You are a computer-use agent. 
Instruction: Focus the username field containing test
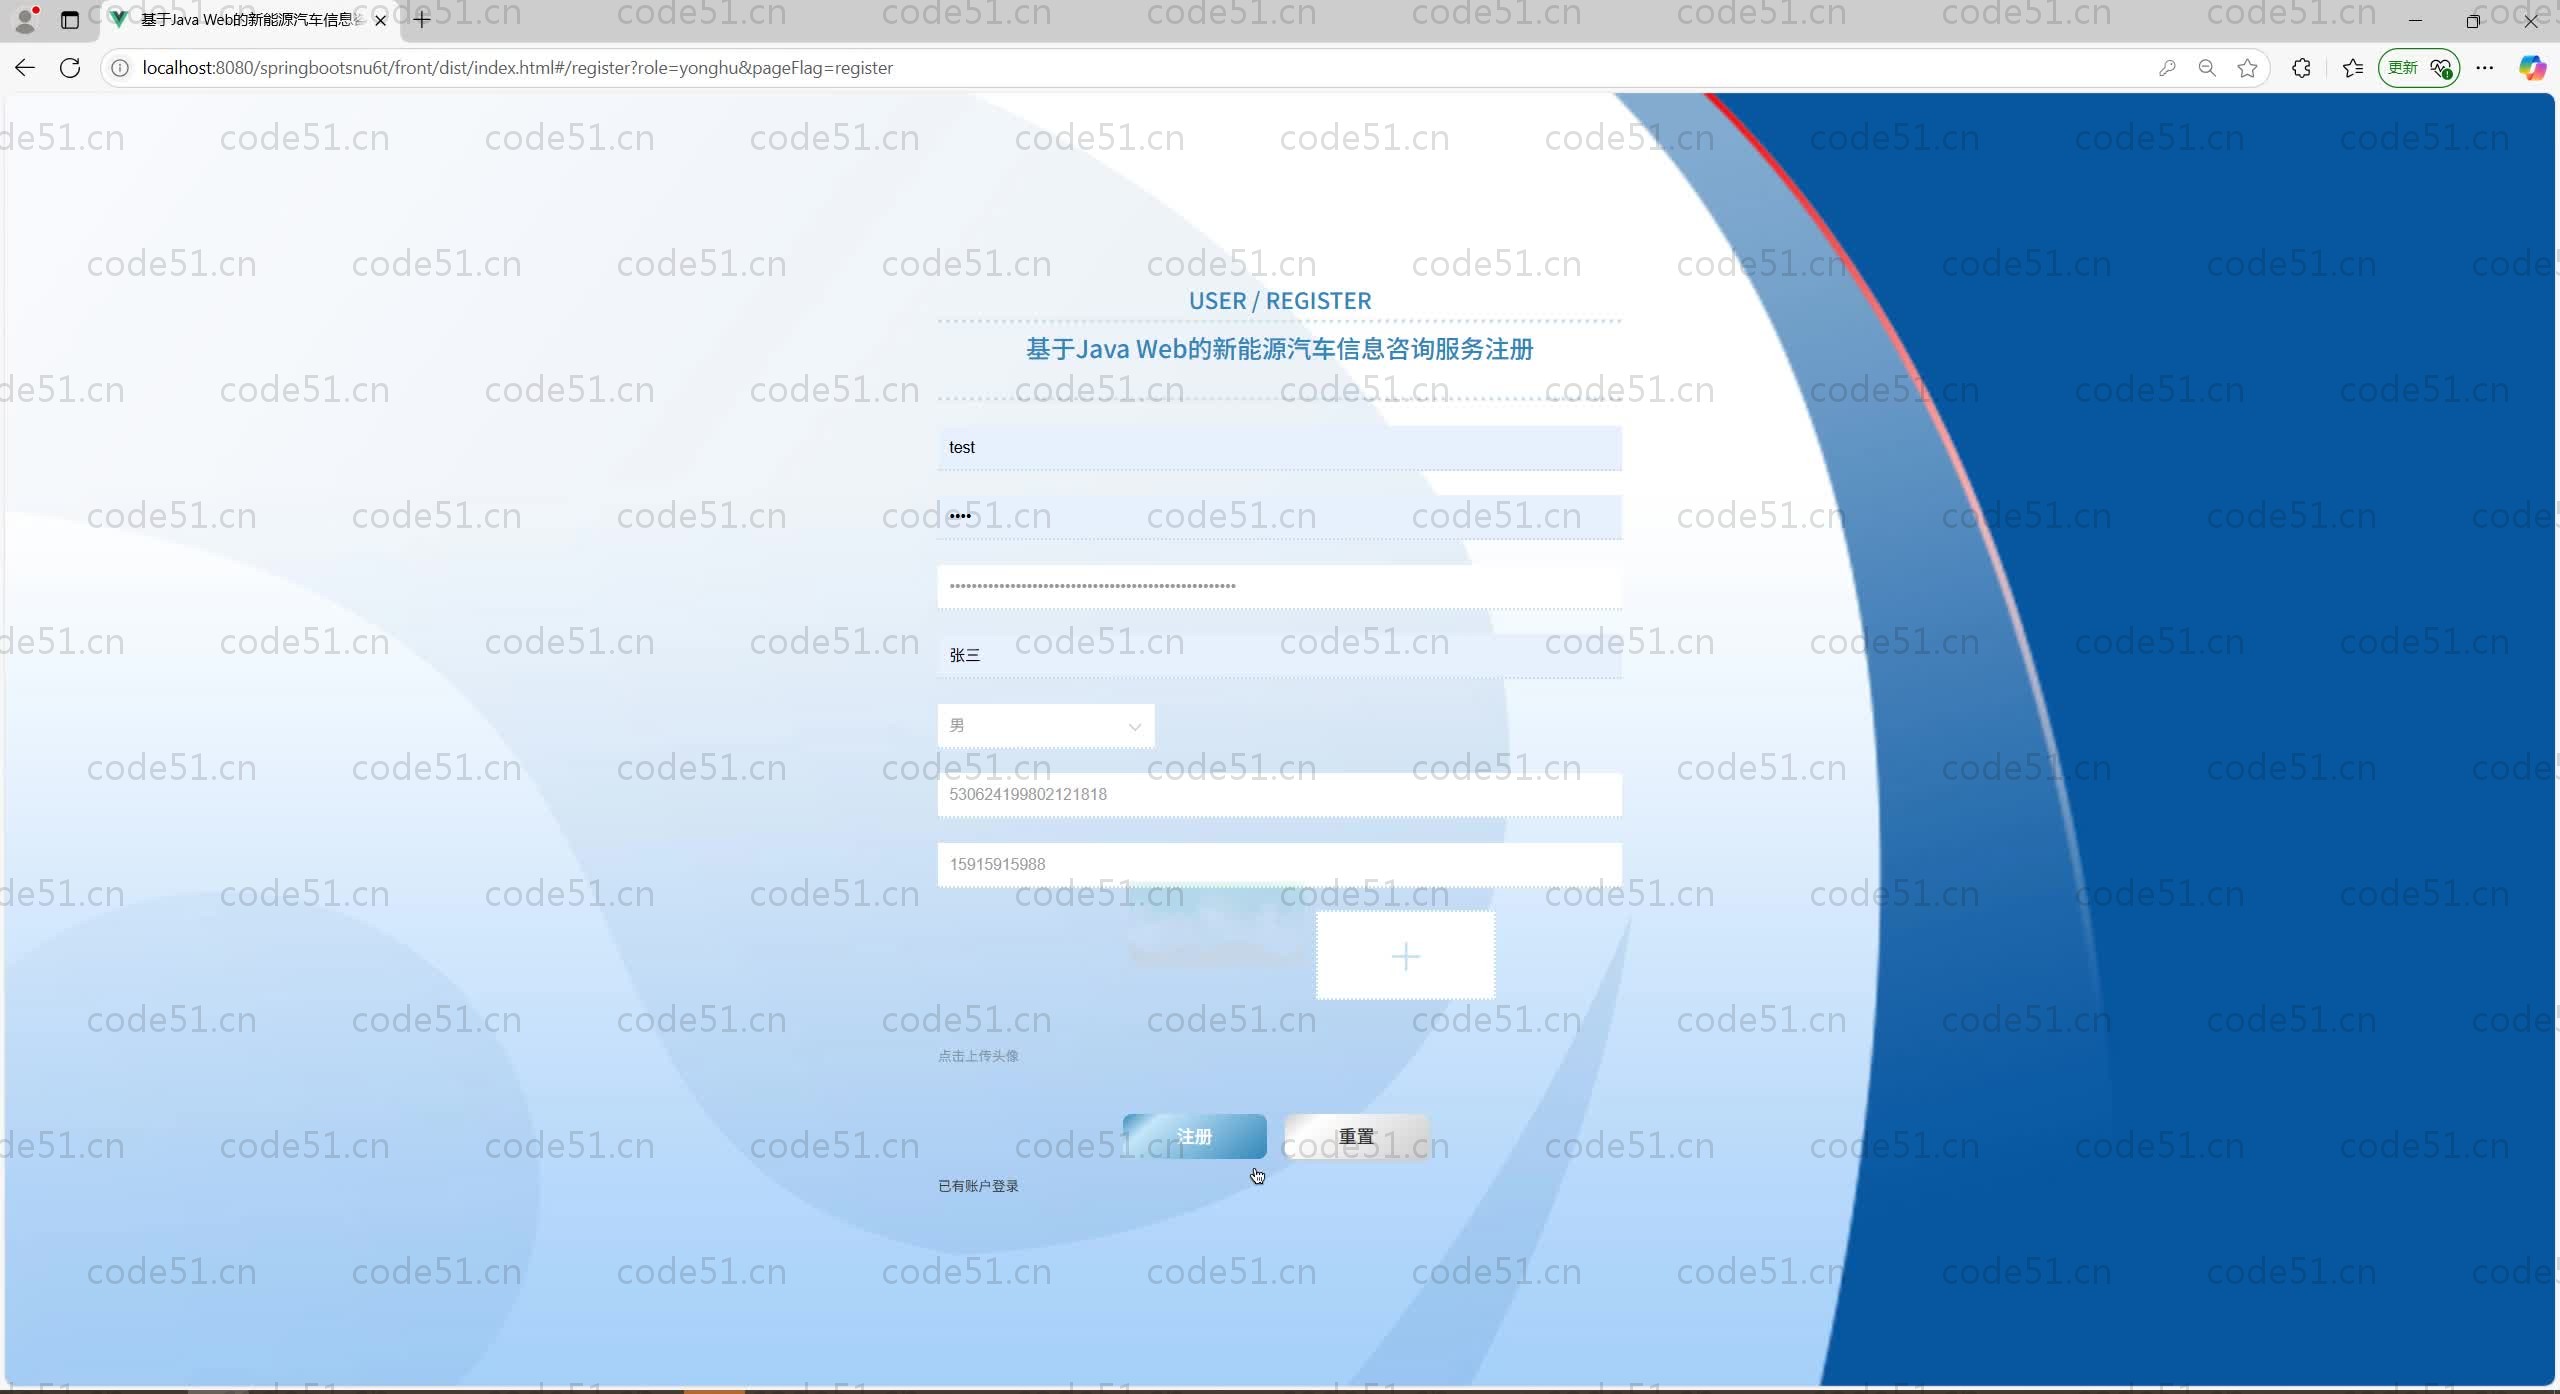(1279, 448)
